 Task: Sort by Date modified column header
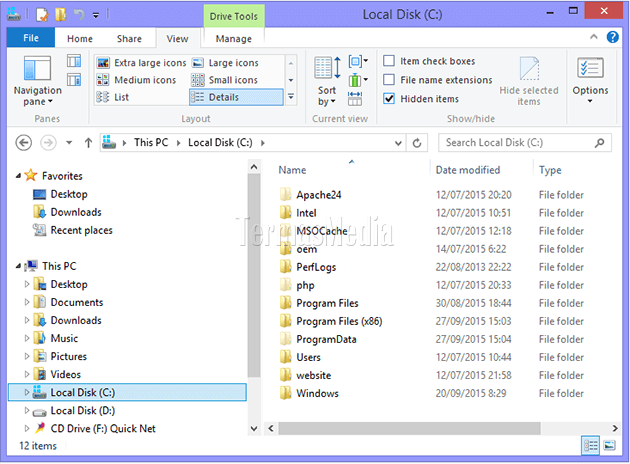point(468,170)
